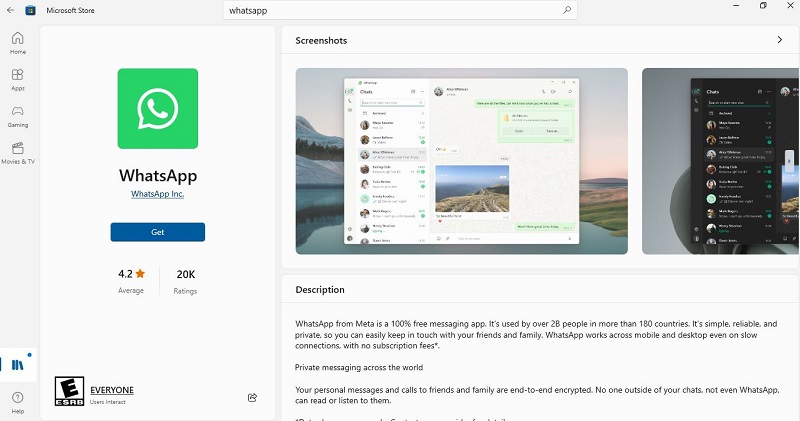The width and height of the screenshot is (800, 421).
Task: Open Movies & TV section in sidebar
Action: pos(18,153)
